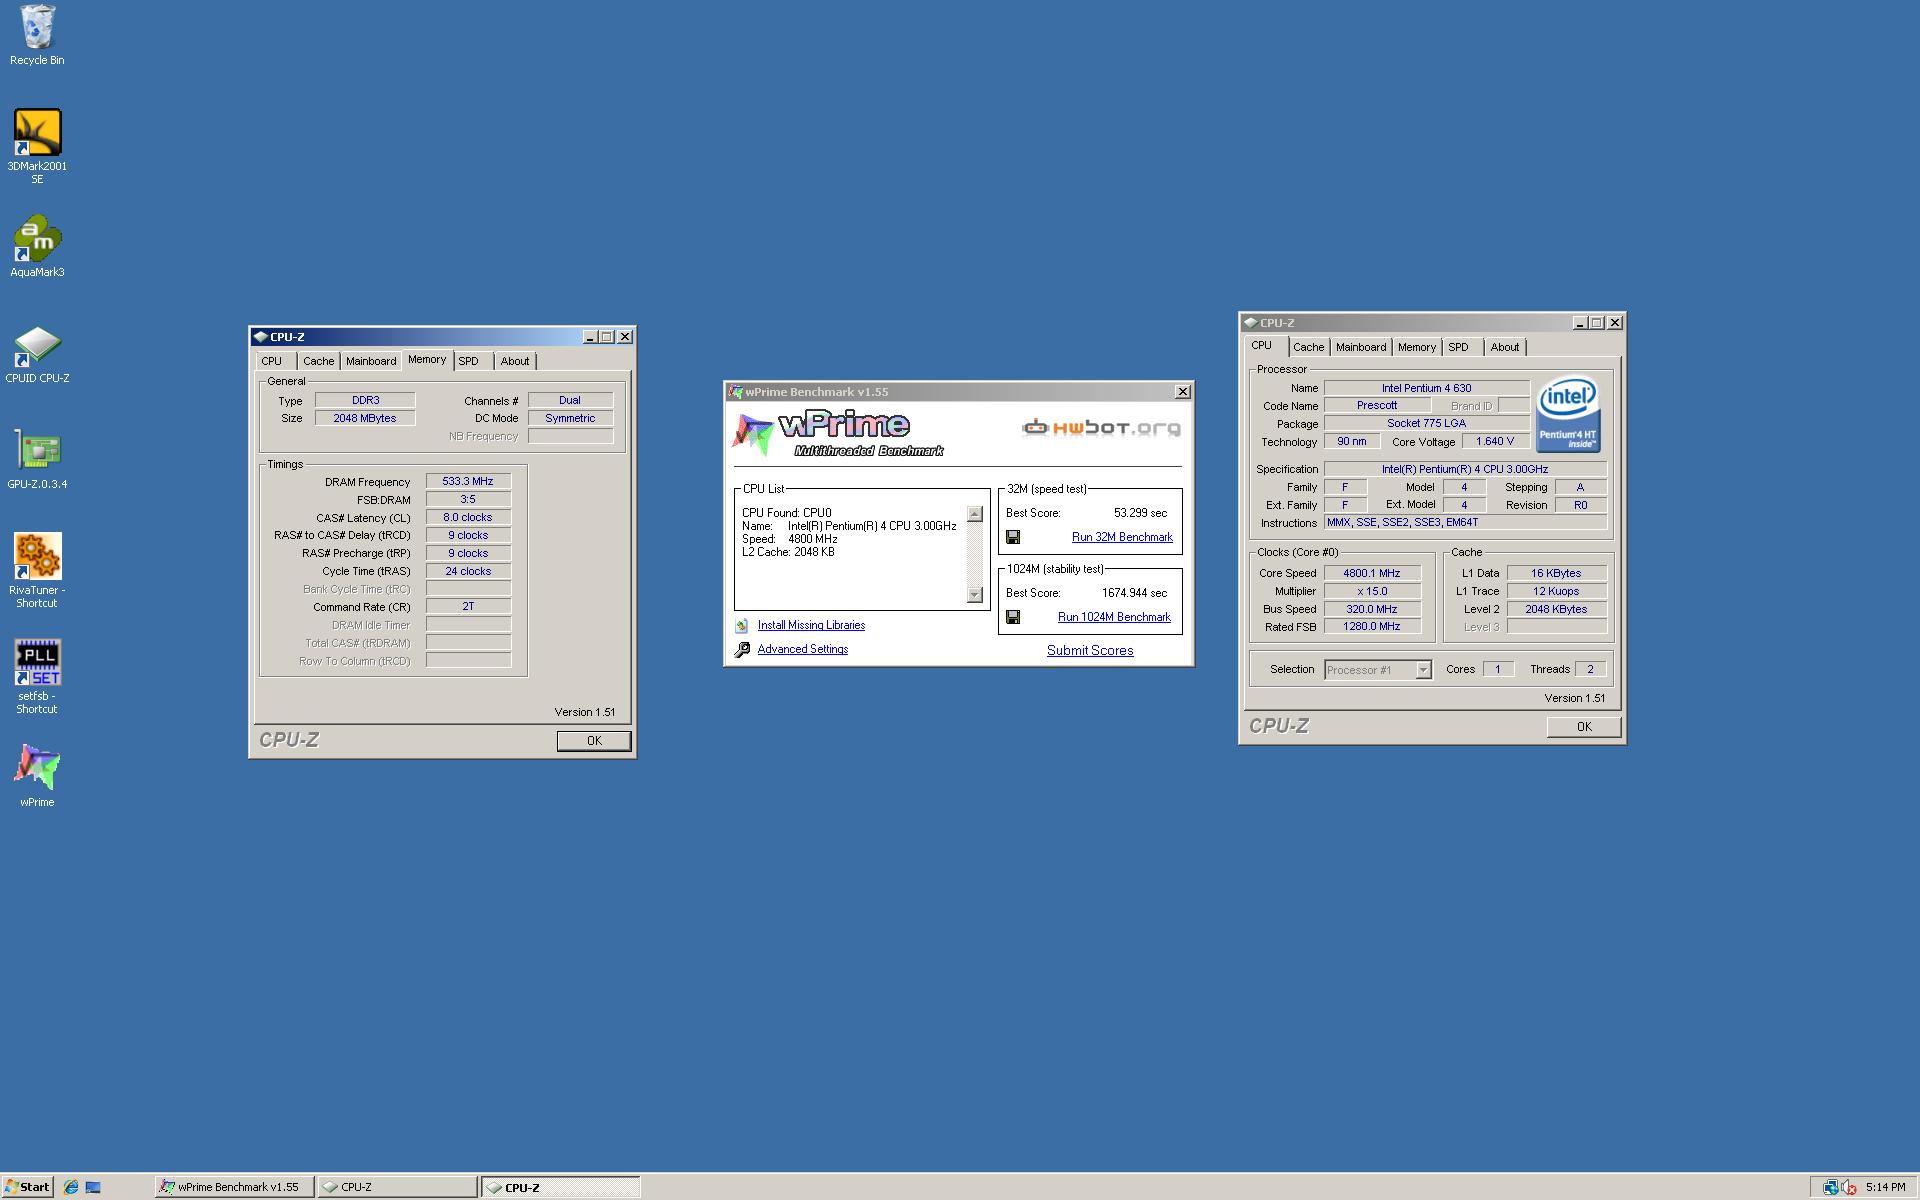Open SPD tab in right CPU-Z window
1920x1200 pixels.
(1459, 348)
